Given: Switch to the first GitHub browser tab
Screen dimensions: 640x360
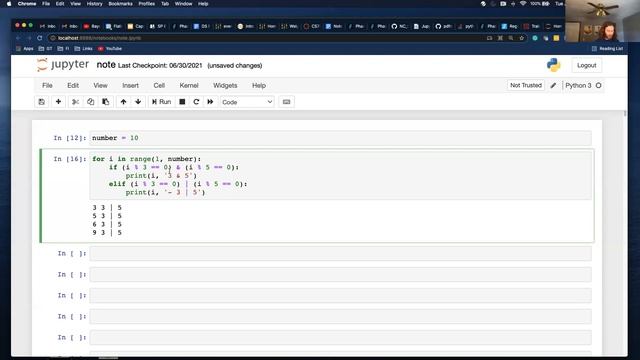Looking at the screenshot, I should pyautogui.click(x=399, y=26).
